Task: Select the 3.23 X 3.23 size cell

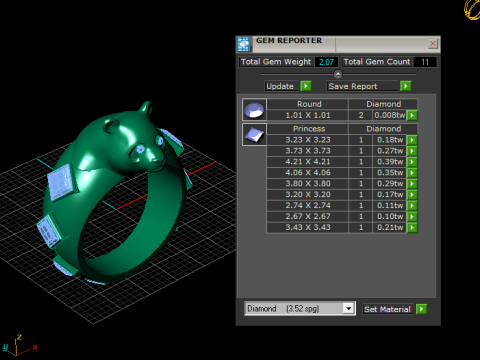Action: tap(308, 140)
